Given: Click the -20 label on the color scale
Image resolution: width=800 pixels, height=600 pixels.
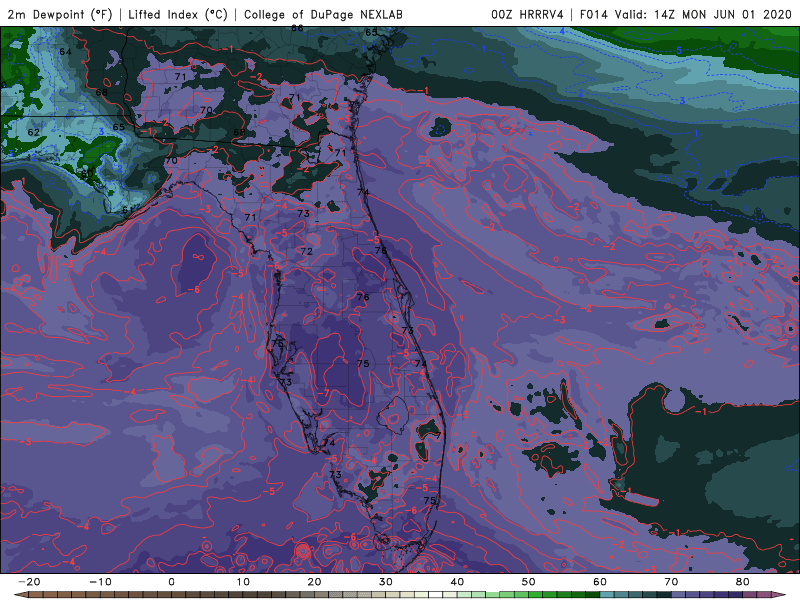Looking at the screenshot, I should coord(29,582).
